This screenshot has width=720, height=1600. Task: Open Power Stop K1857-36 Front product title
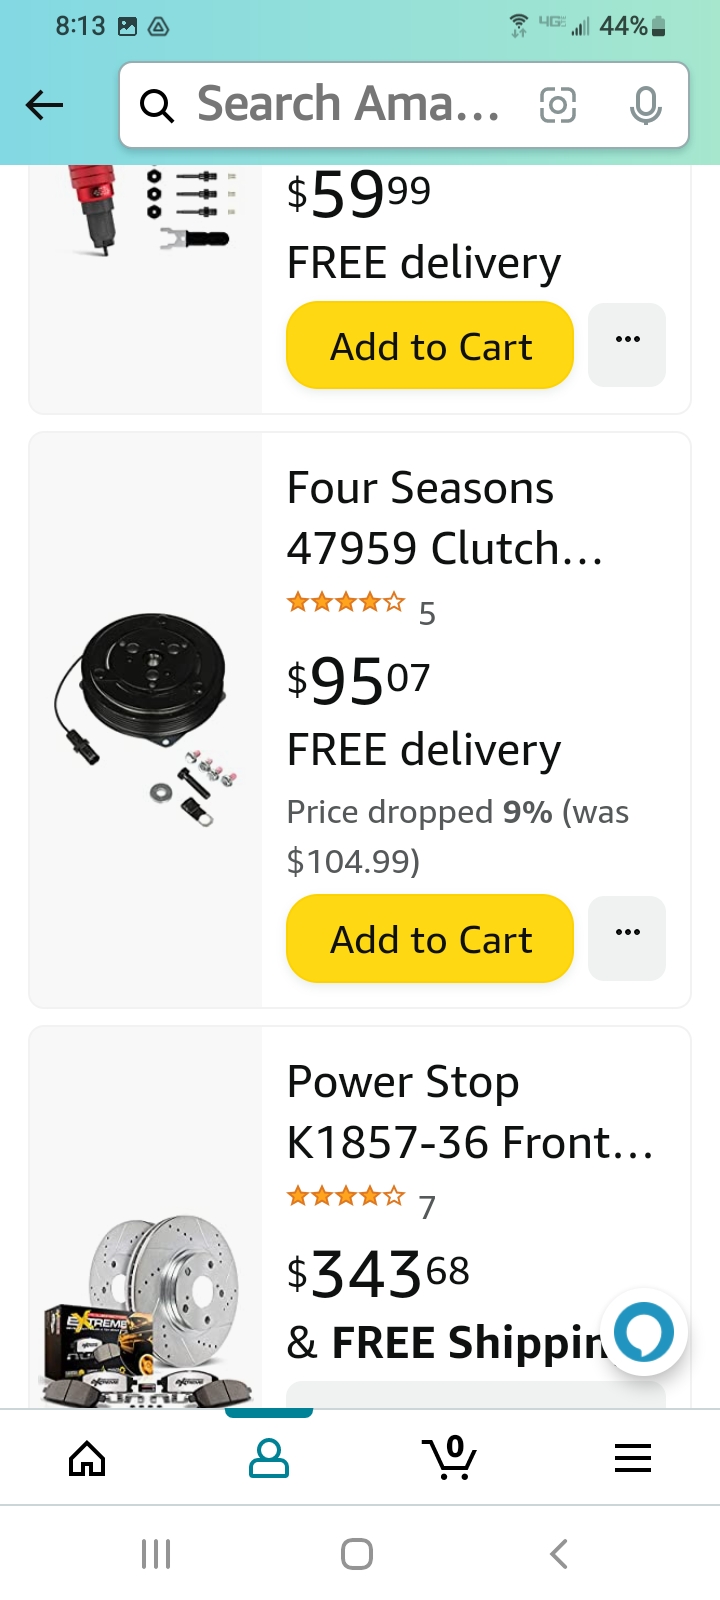coord(470,1112)
